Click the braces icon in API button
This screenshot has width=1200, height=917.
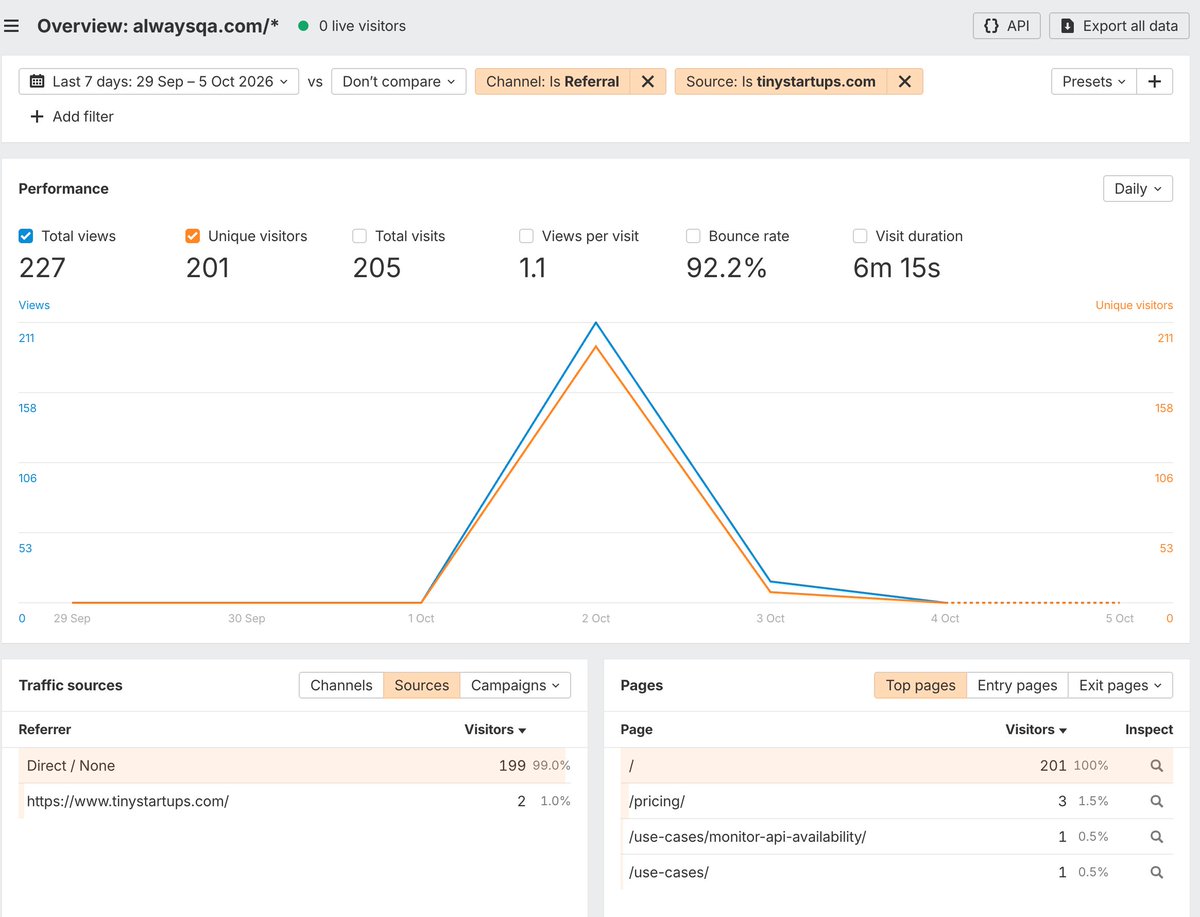[991, 26]
